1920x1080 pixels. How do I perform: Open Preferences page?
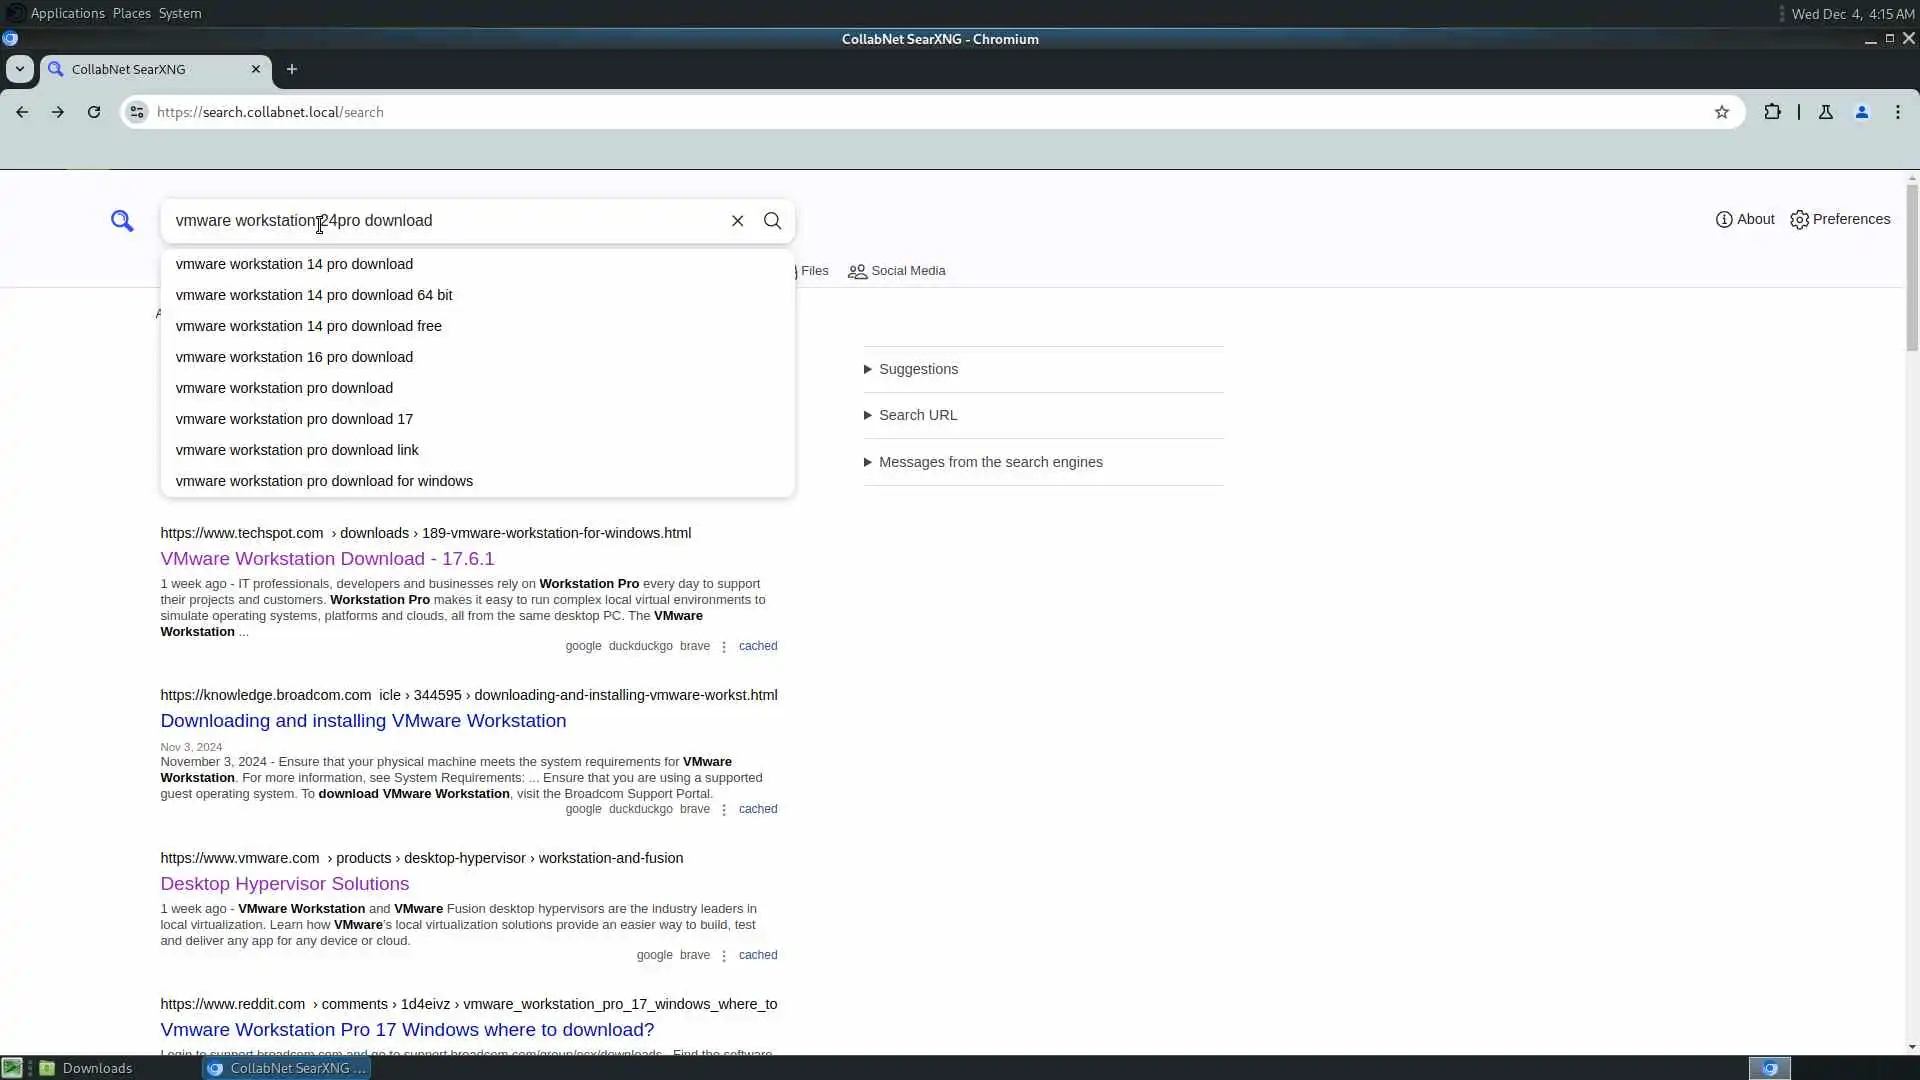(1840, 219)
